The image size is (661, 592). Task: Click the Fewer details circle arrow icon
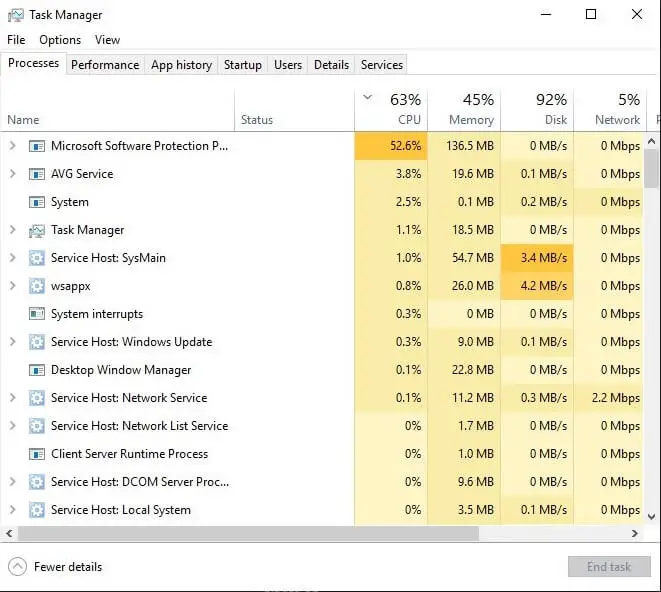pos(17,567)
